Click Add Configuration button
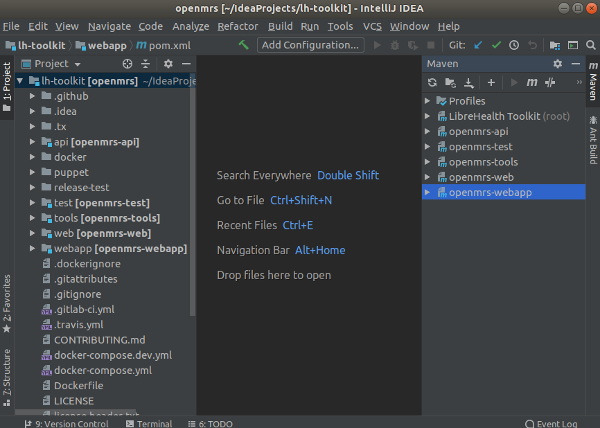This screenshot has height=428, width=600. (x=310, y=45)
